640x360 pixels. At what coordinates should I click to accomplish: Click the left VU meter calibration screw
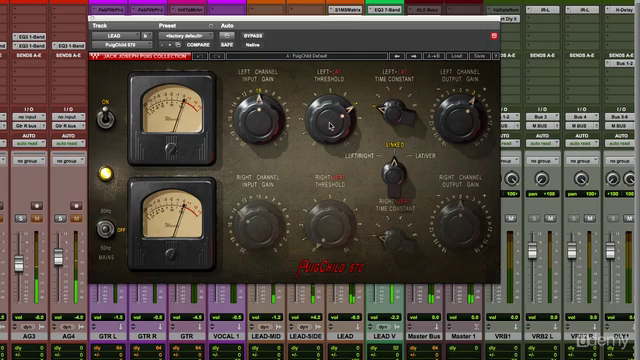coord(171,149)
